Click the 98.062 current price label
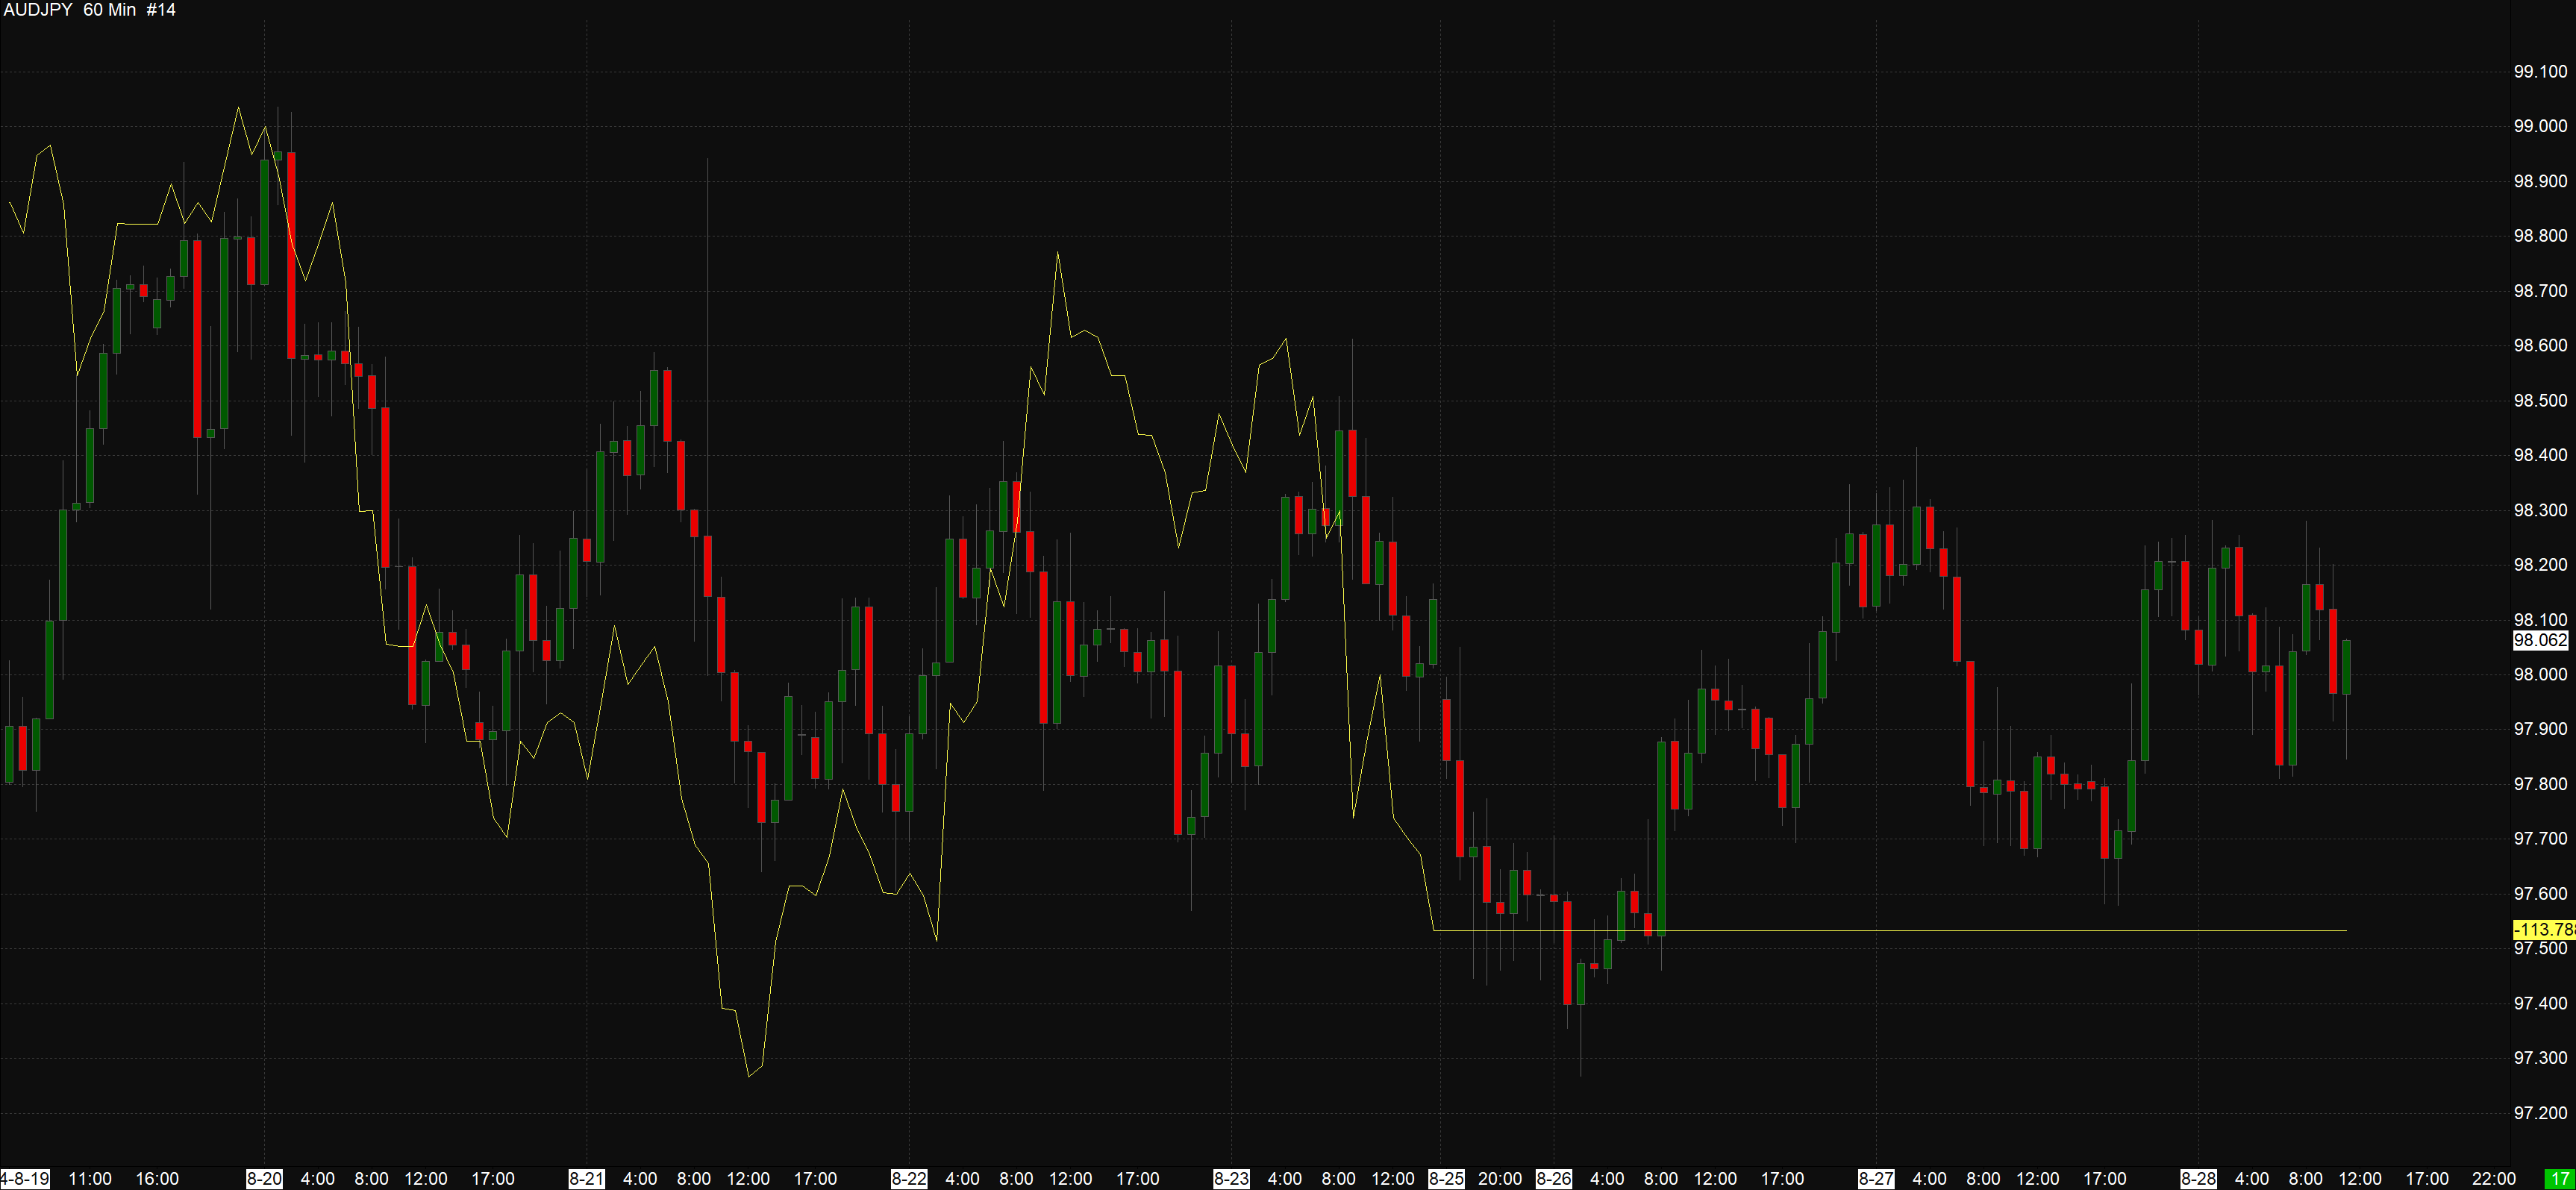 [2540, 640]
